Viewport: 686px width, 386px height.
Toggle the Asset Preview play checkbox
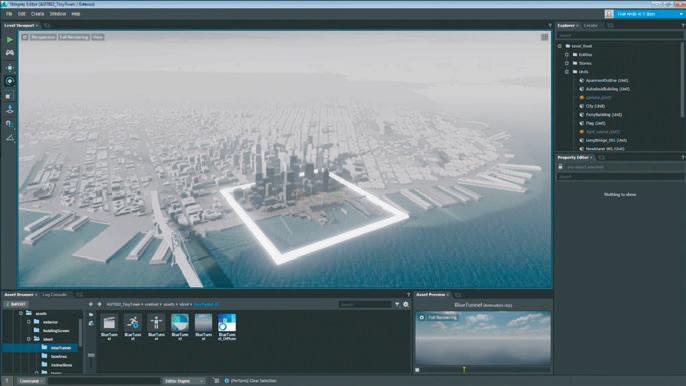pyautogui.click(x=417, y=370)
